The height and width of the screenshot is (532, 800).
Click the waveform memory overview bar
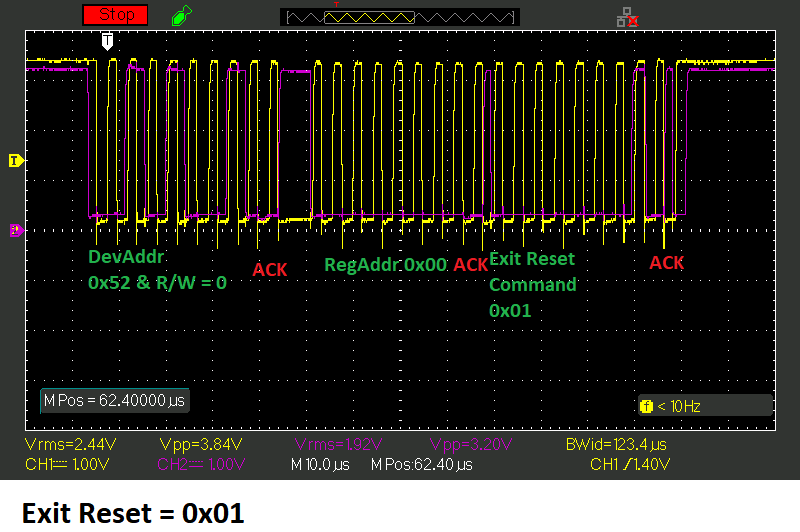tap(400, 17)
